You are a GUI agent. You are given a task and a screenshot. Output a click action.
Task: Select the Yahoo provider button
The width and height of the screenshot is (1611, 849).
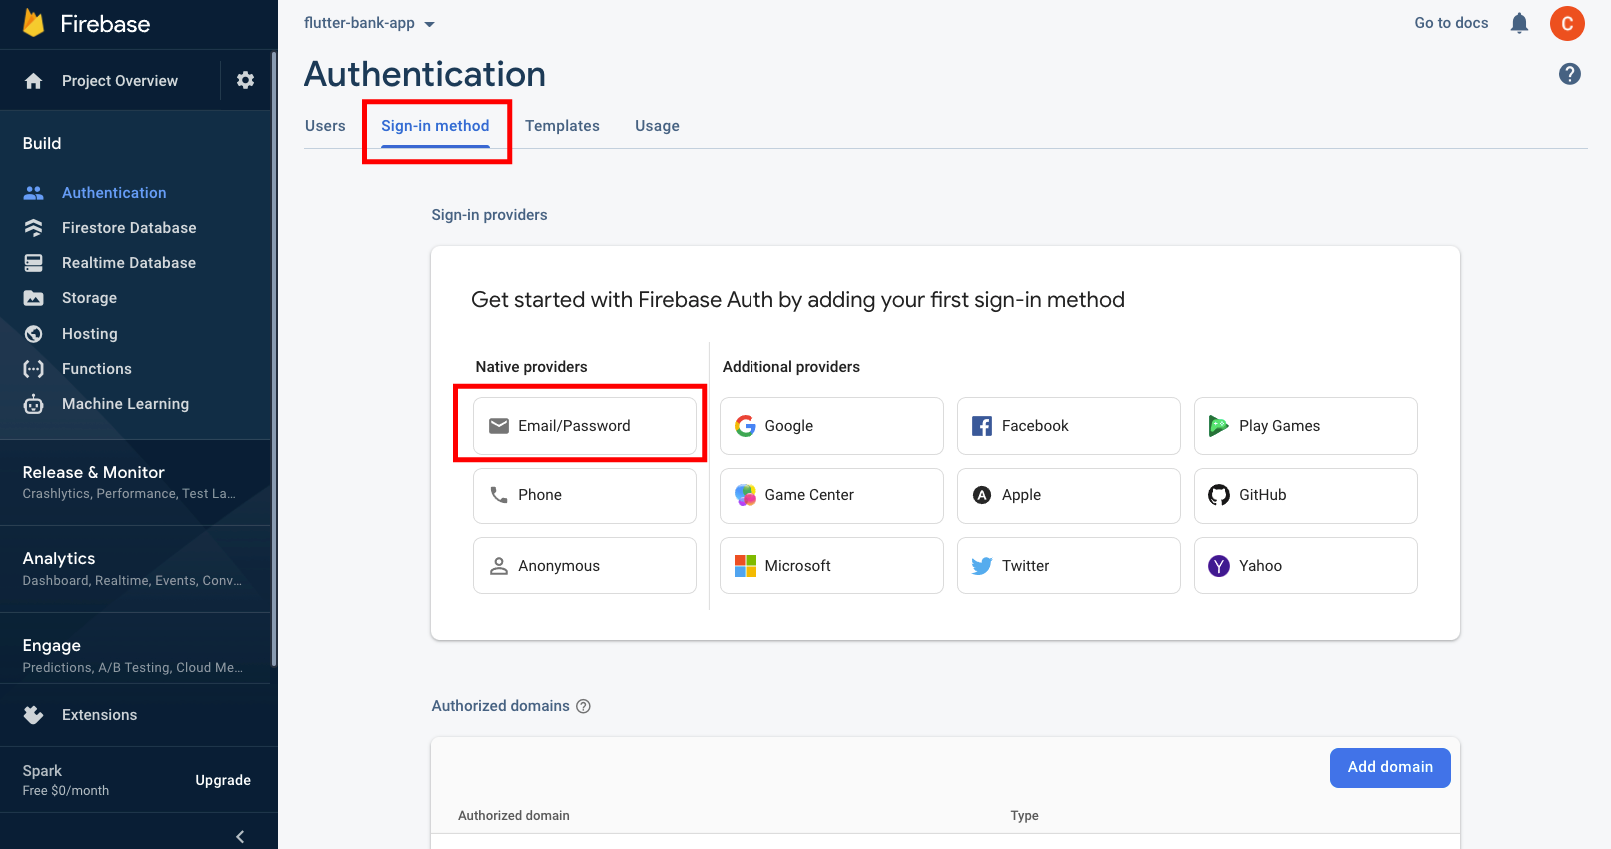pyautogui.click(x=1306, y=566)
